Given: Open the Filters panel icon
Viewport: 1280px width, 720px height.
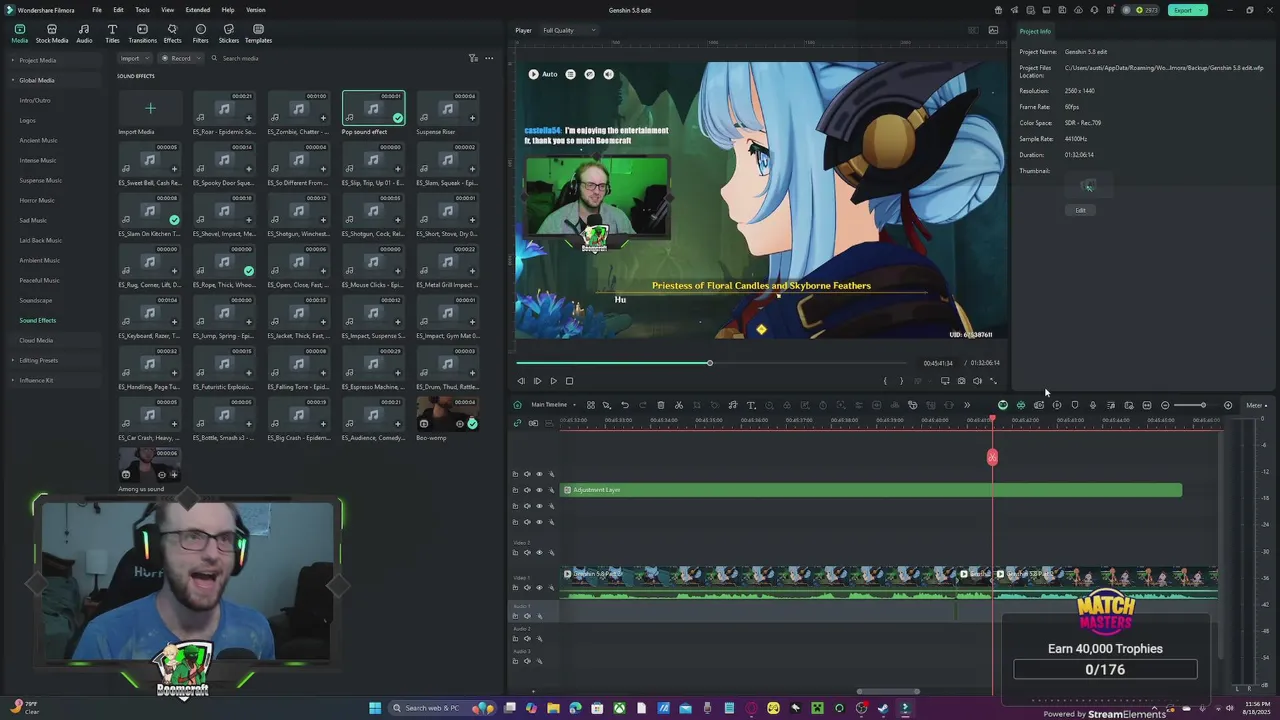Looking at the screenshot, I should [x=200, y=34].
